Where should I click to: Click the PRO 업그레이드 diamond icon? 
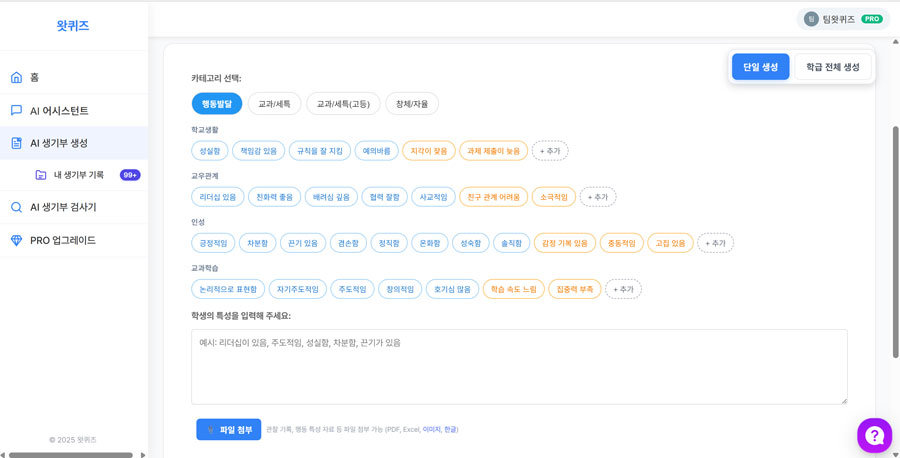tap(16, 240)
